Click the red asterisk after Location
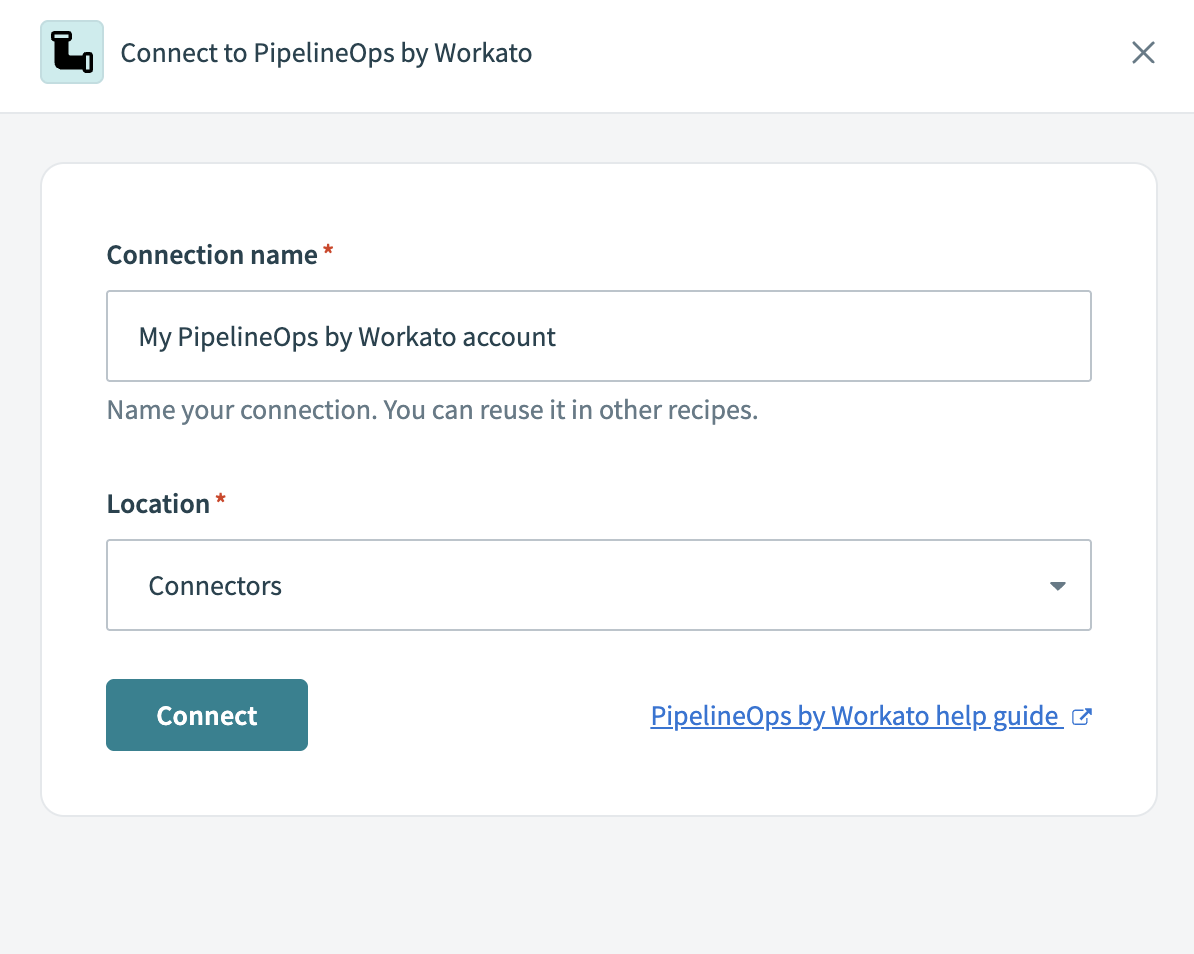1194x954 pixels. pos(221,502)
